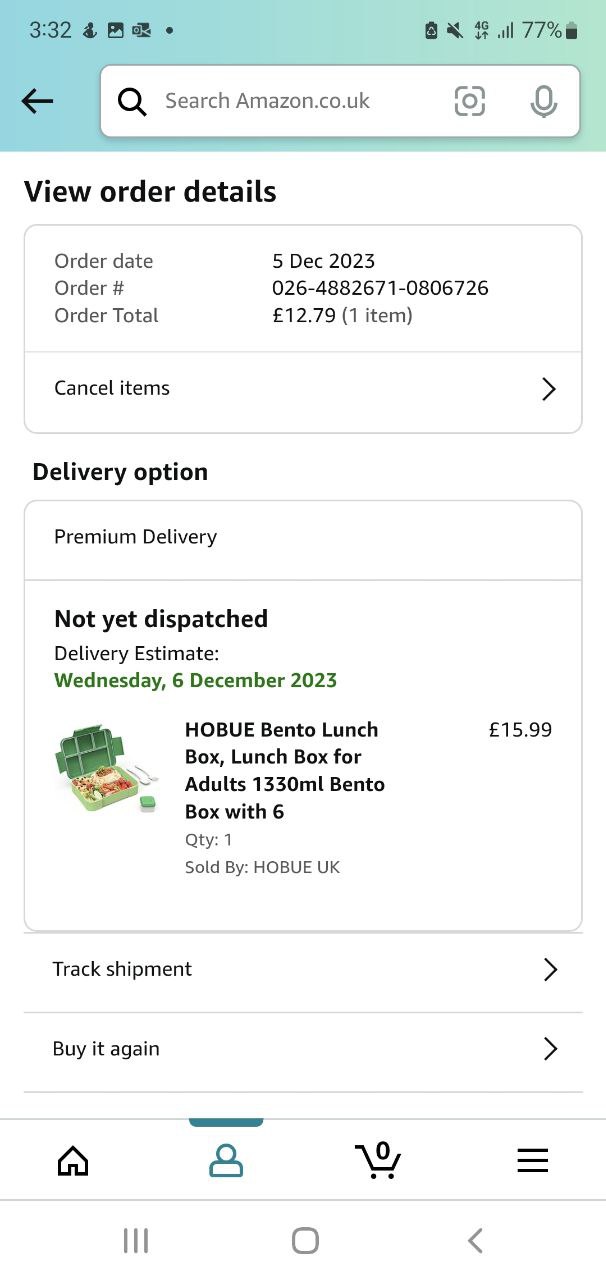Tap the Android recent apps button
606x1280 pixels.
135,1241
